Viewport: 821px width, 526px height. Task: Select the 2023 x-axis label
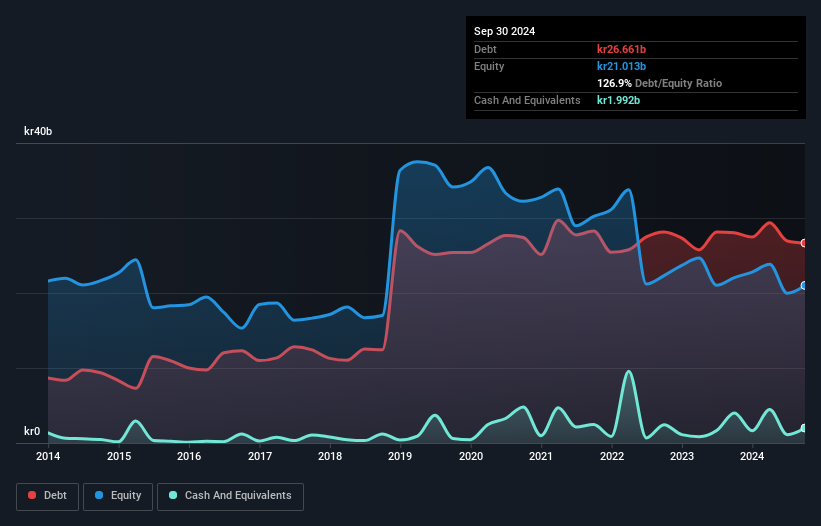click(x=682, y=456)
